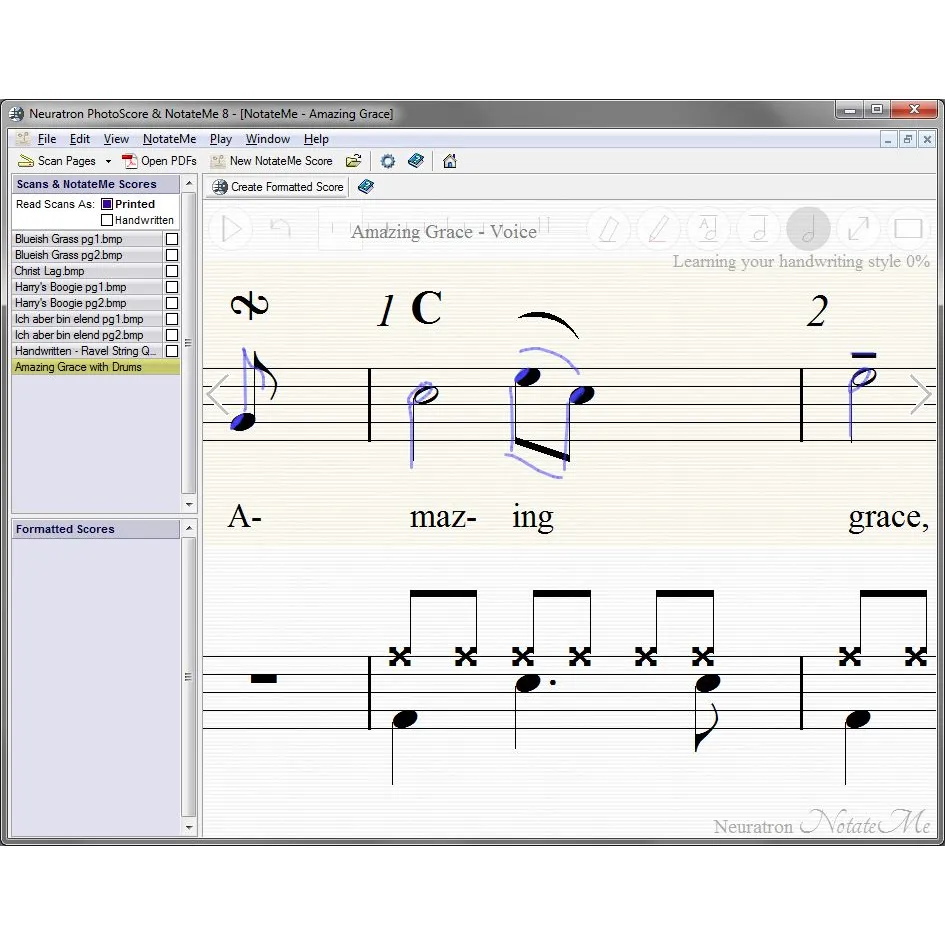Image resolution: width=945 pixels, height=945 pixels.
Task: Select Ich aber bin elend pg1.bmp
Action: click(x=87, y=319)
